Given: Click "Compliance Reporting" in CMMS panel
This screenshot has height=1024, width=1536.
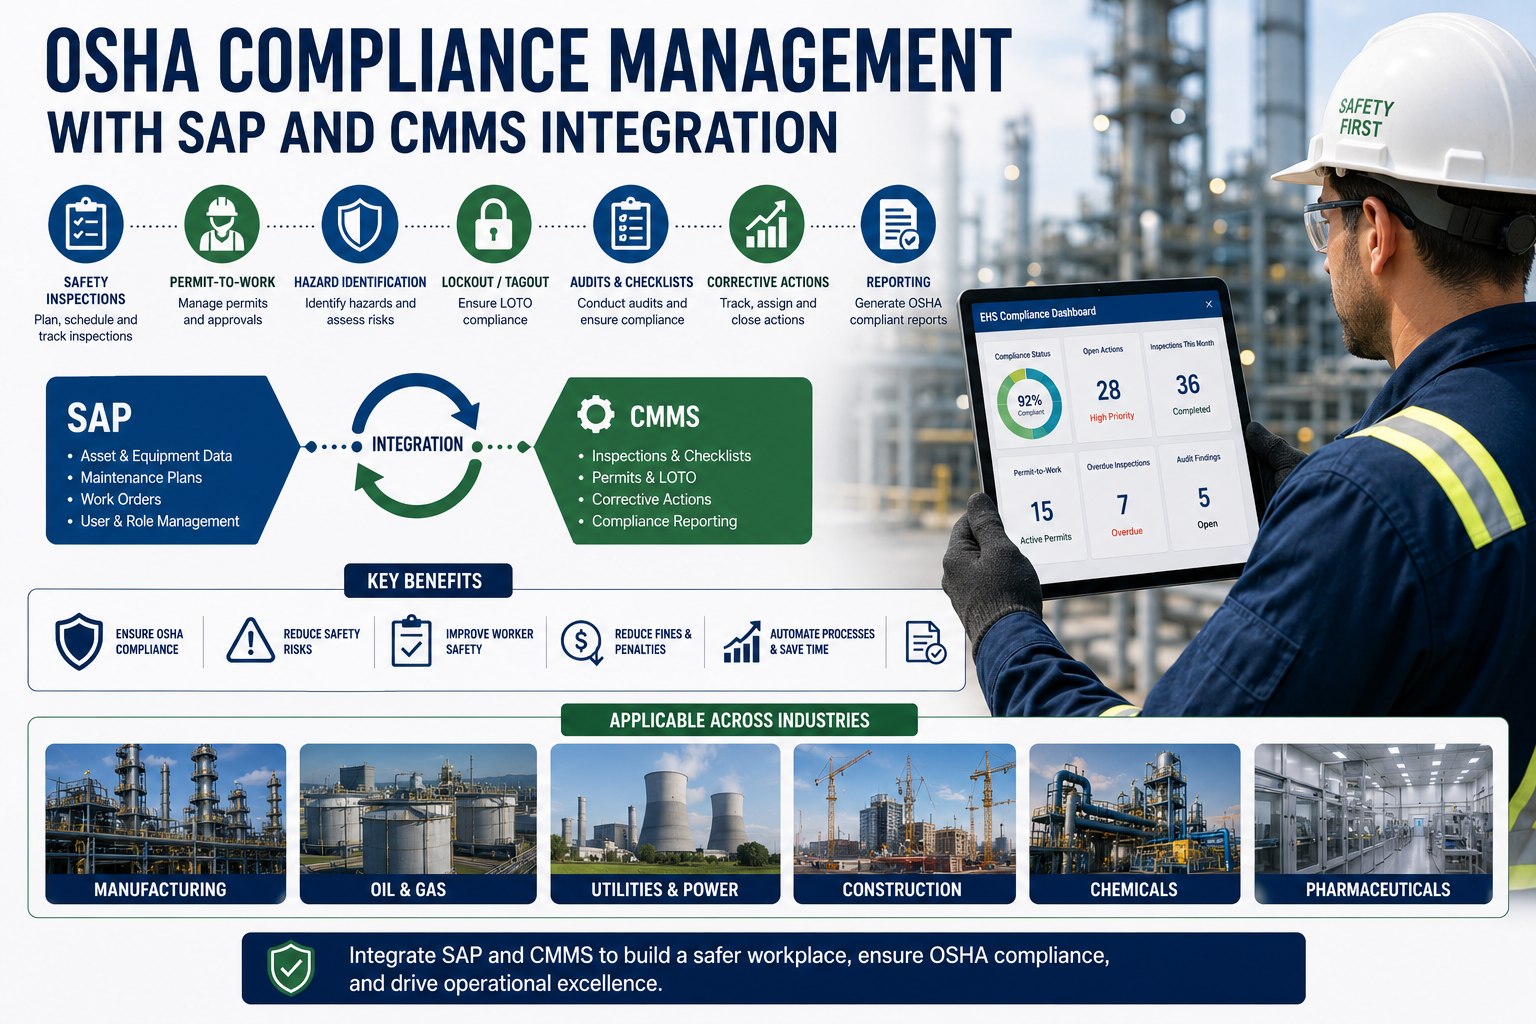Looking at the screenshot, I should pyautogui.click(x=664, y=521).
